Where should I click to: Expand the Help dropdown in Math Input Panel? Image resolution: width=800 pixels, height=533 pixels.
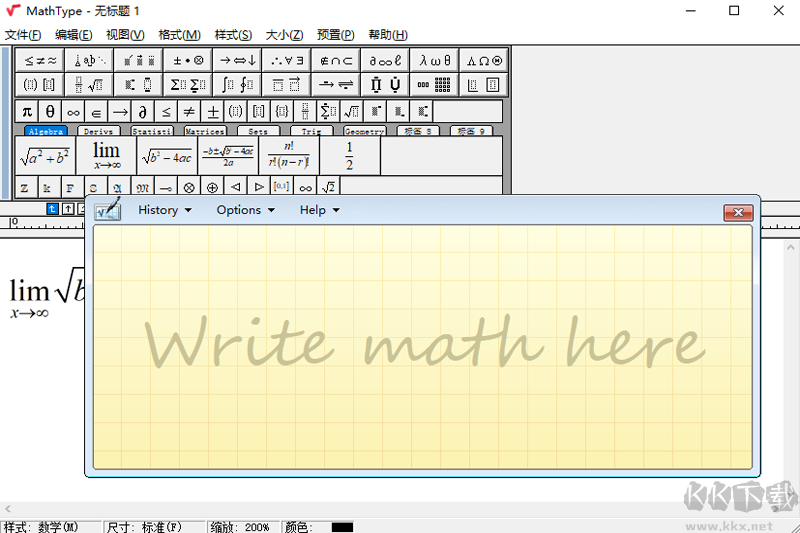(x=319, y=210)
